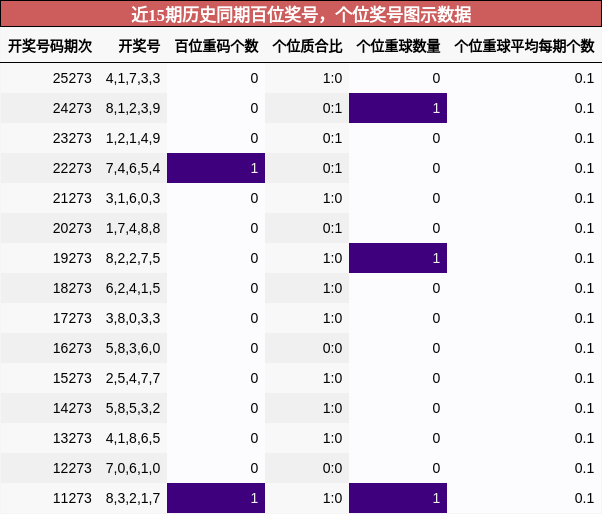This screenshot has height=514, width=602.
Task: Click average value 0.1 in row 15273
Action: tap(584, 378)
